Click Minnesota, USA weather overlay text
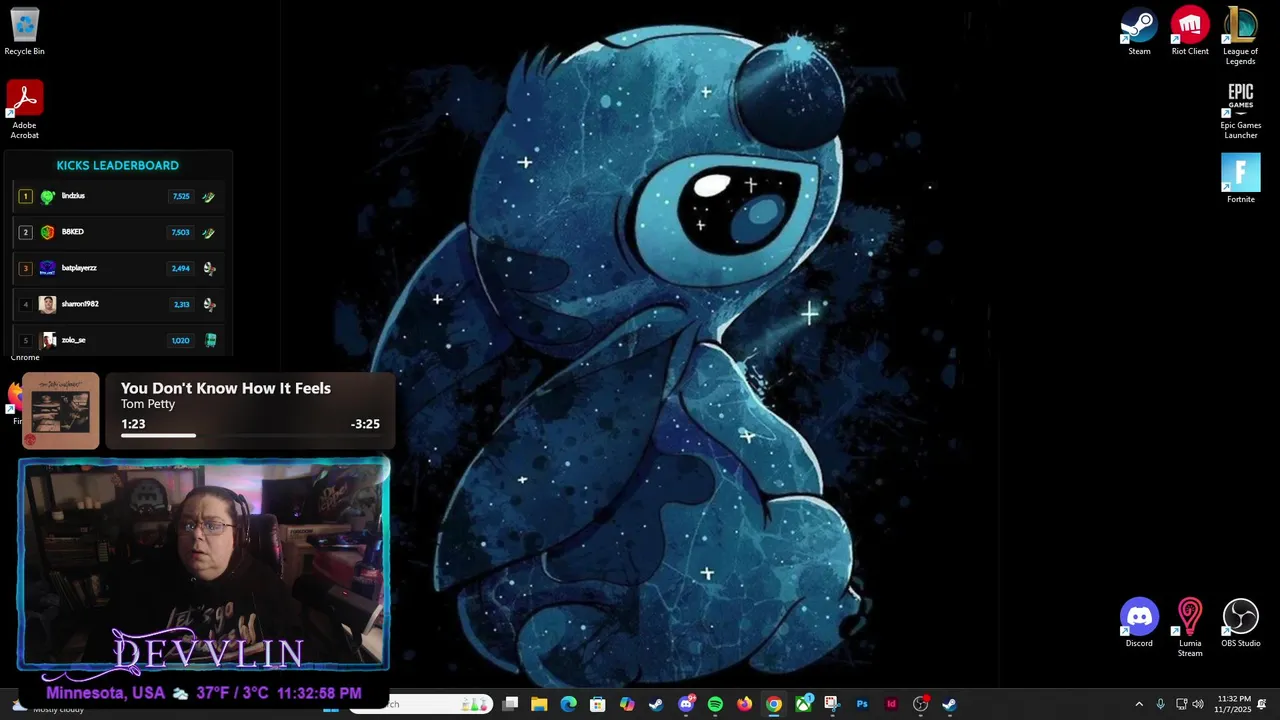Viewport: 1280px width, 720px height. point(105,693)
